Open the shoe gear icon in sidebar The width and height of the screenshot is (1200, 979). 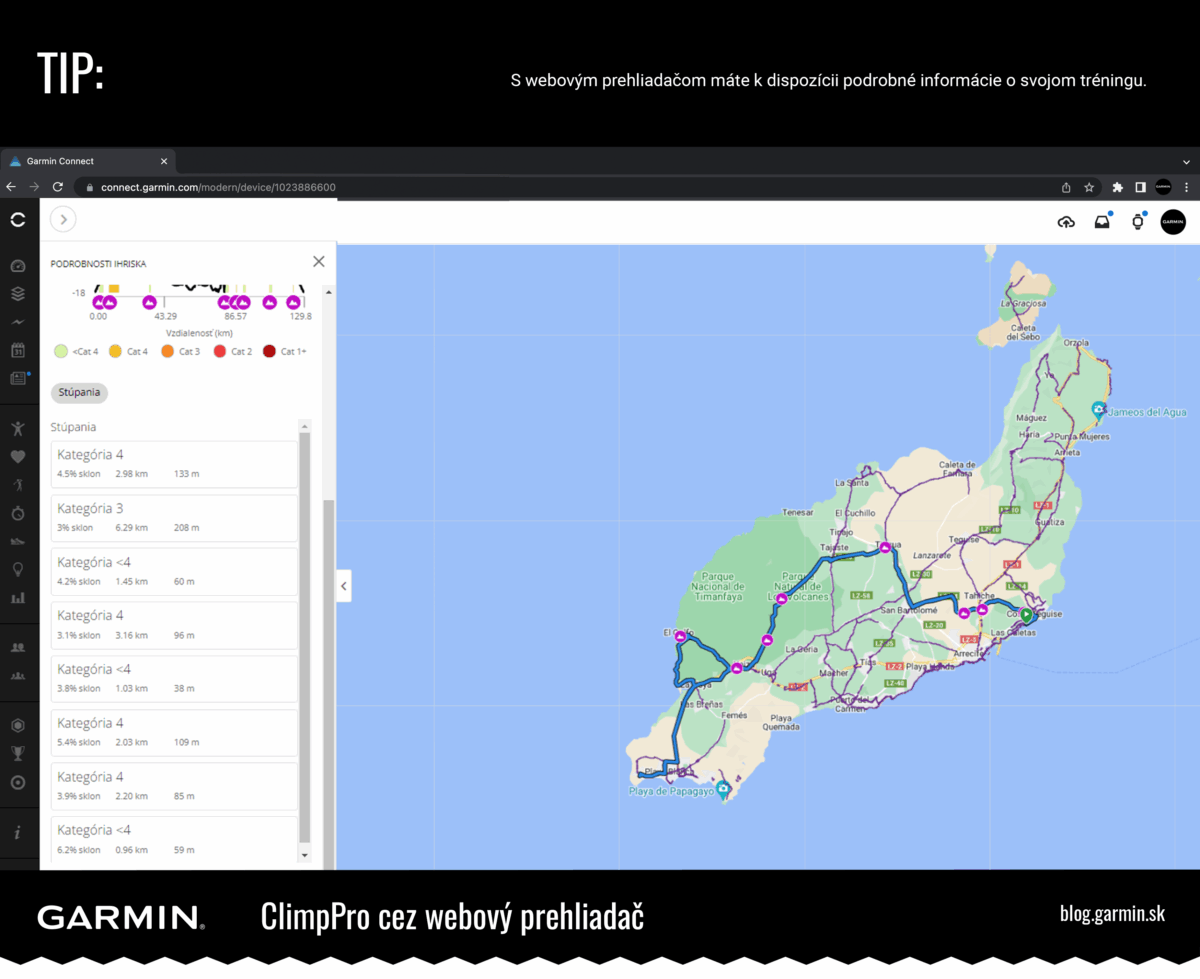[x=18, y=541]
